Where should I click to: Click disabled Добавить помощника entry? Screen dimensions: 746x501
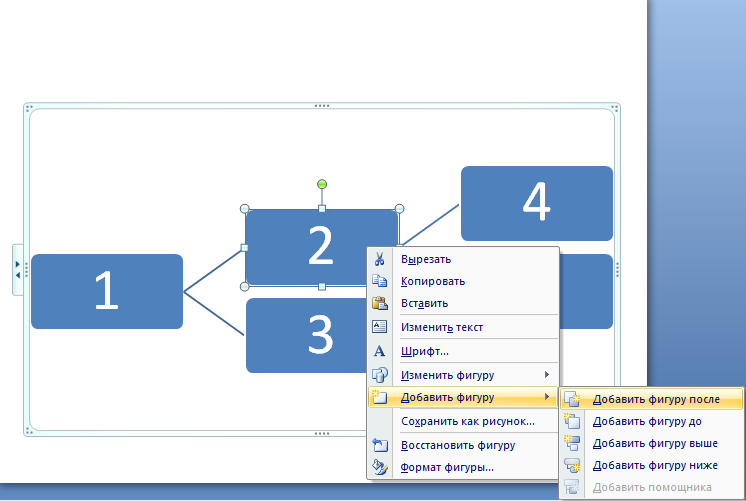pos(651,487)
